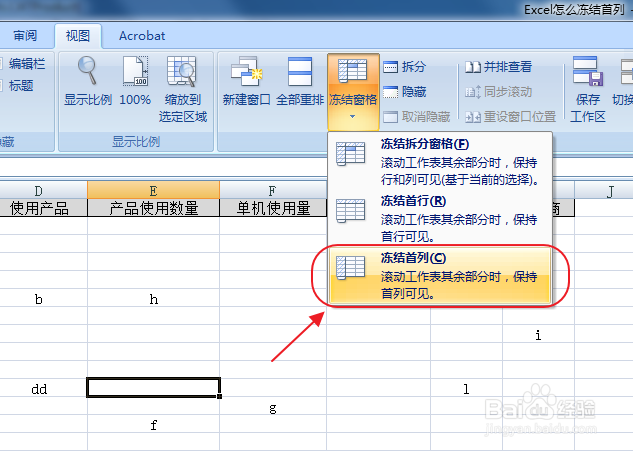This screenshot has height=451, width=633.
Task: Click the 拆分 split icon
Action: coord(390,67)
